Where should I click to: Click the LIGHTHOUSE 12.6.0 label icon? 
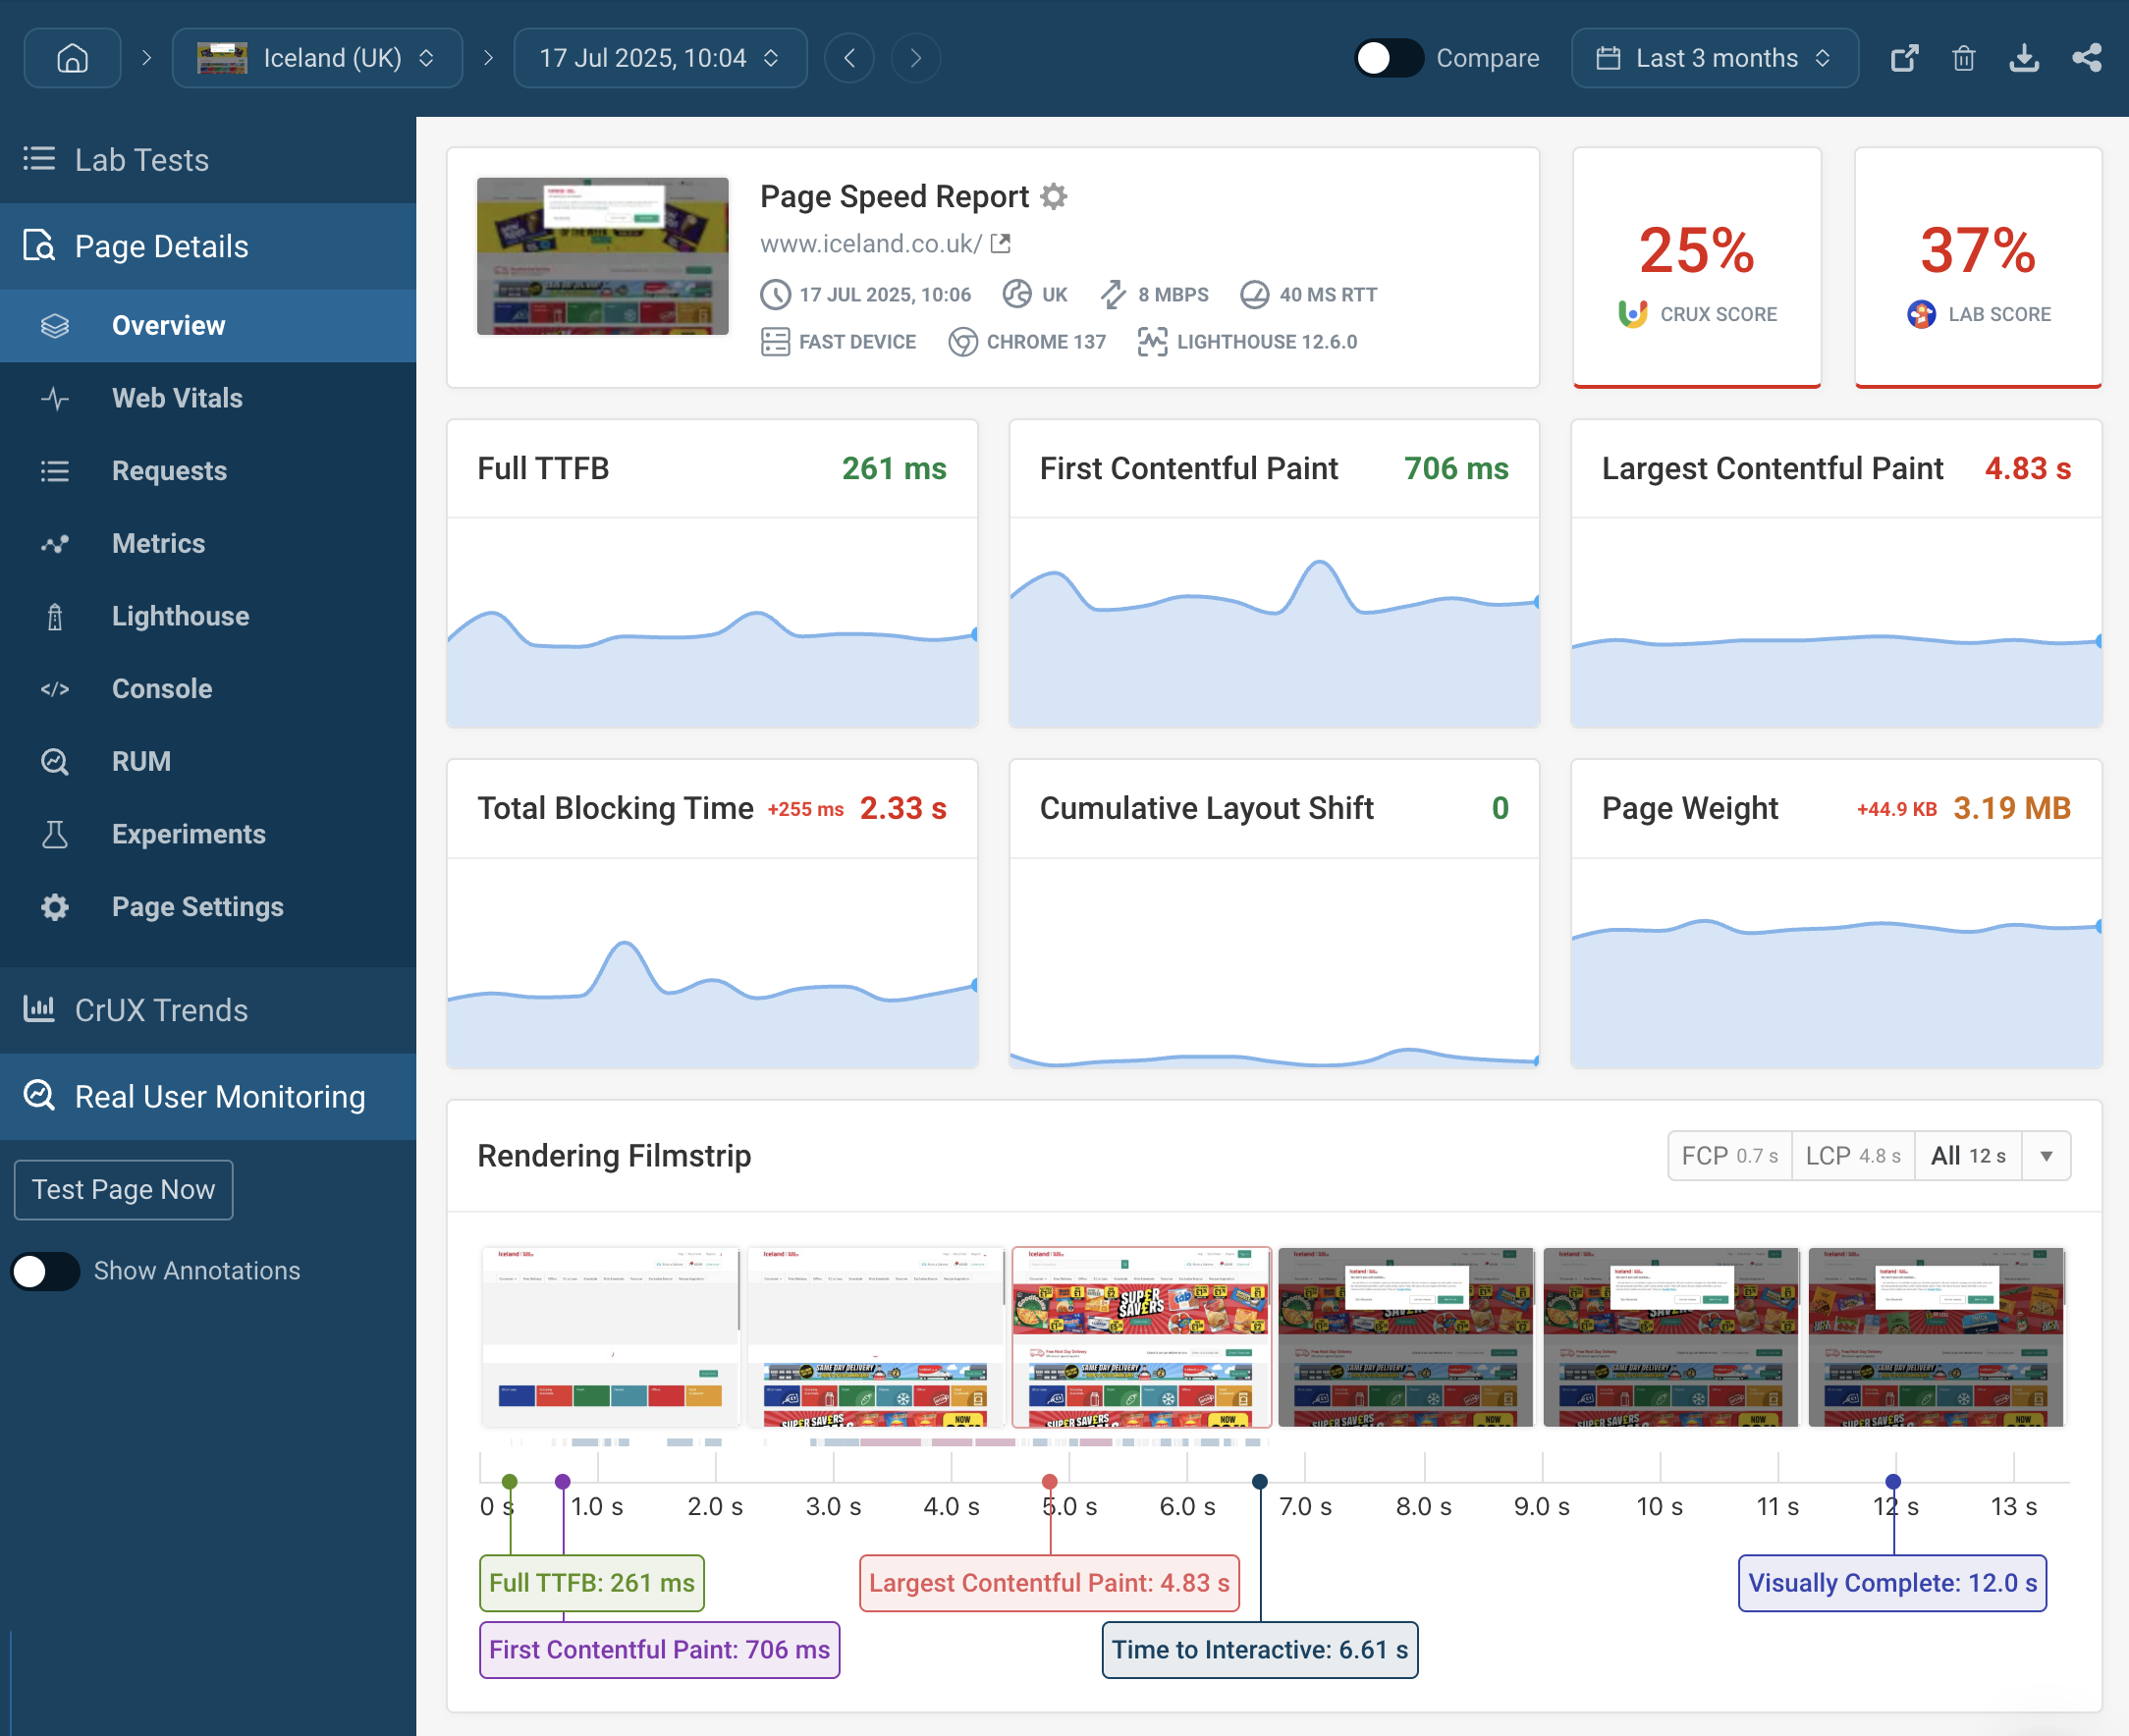coord(1152,342)
